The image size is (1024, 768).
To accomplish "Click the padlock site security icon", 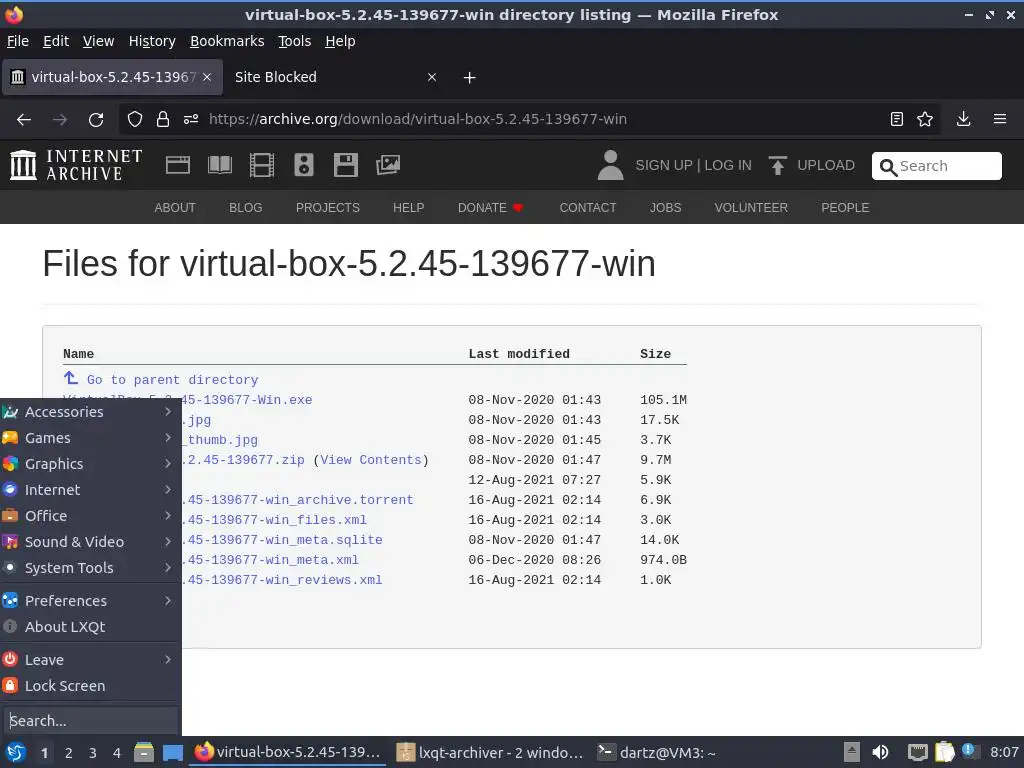I will 163,119.
